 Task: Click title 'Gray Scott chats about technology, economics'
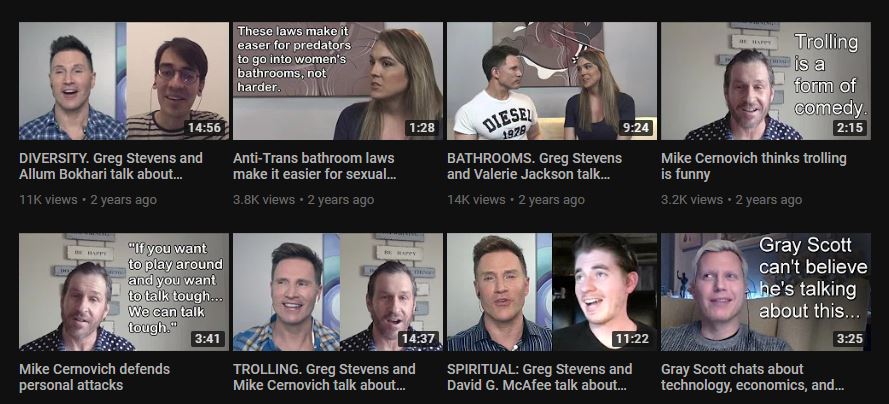click(752, 377)
